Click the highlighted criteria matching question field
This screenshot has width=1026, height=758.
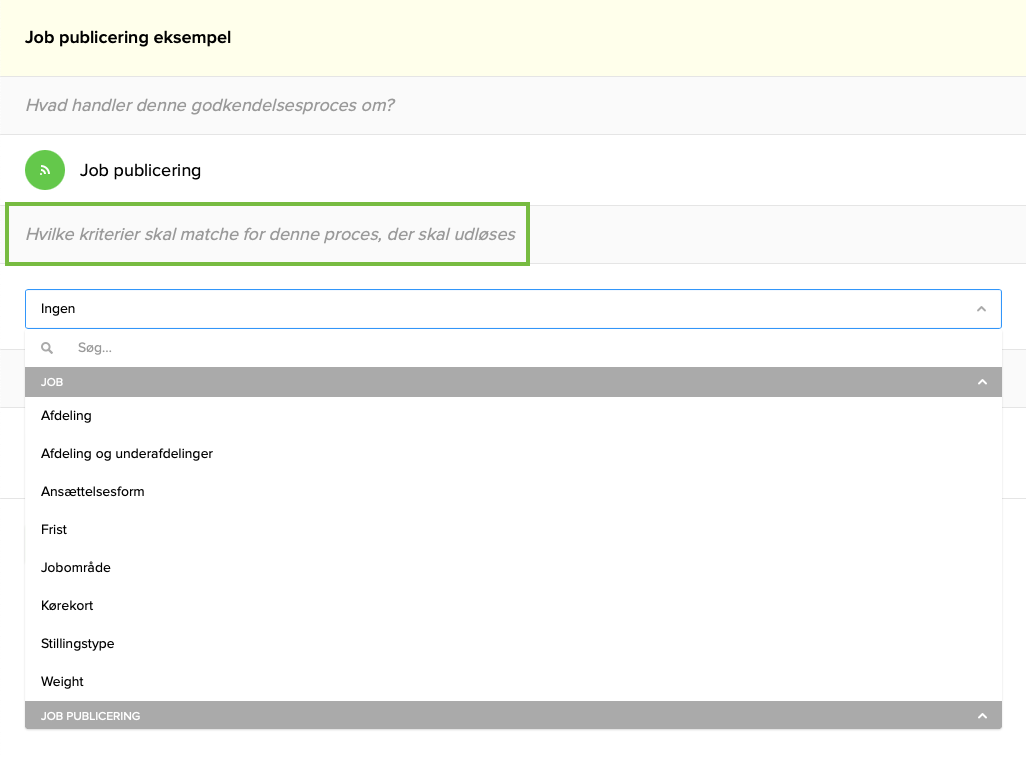(x=268, y=233)
